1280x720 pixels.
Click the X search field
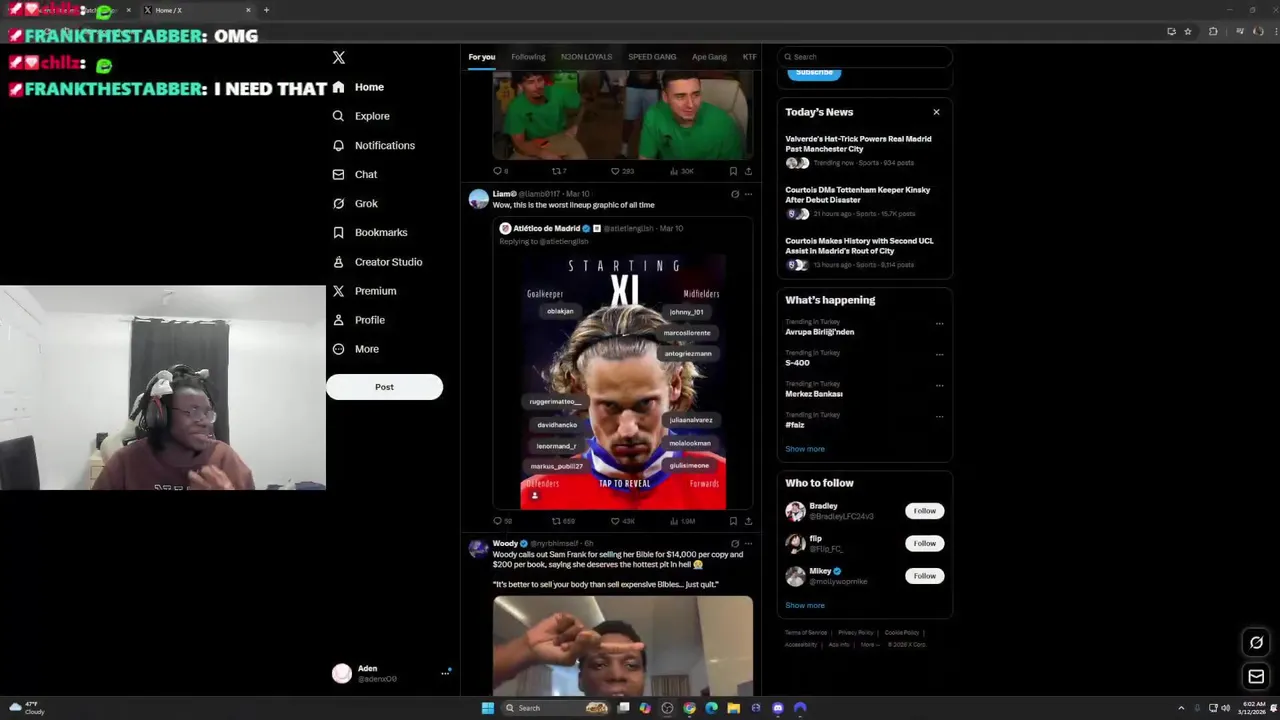click(x=865, y=57)
